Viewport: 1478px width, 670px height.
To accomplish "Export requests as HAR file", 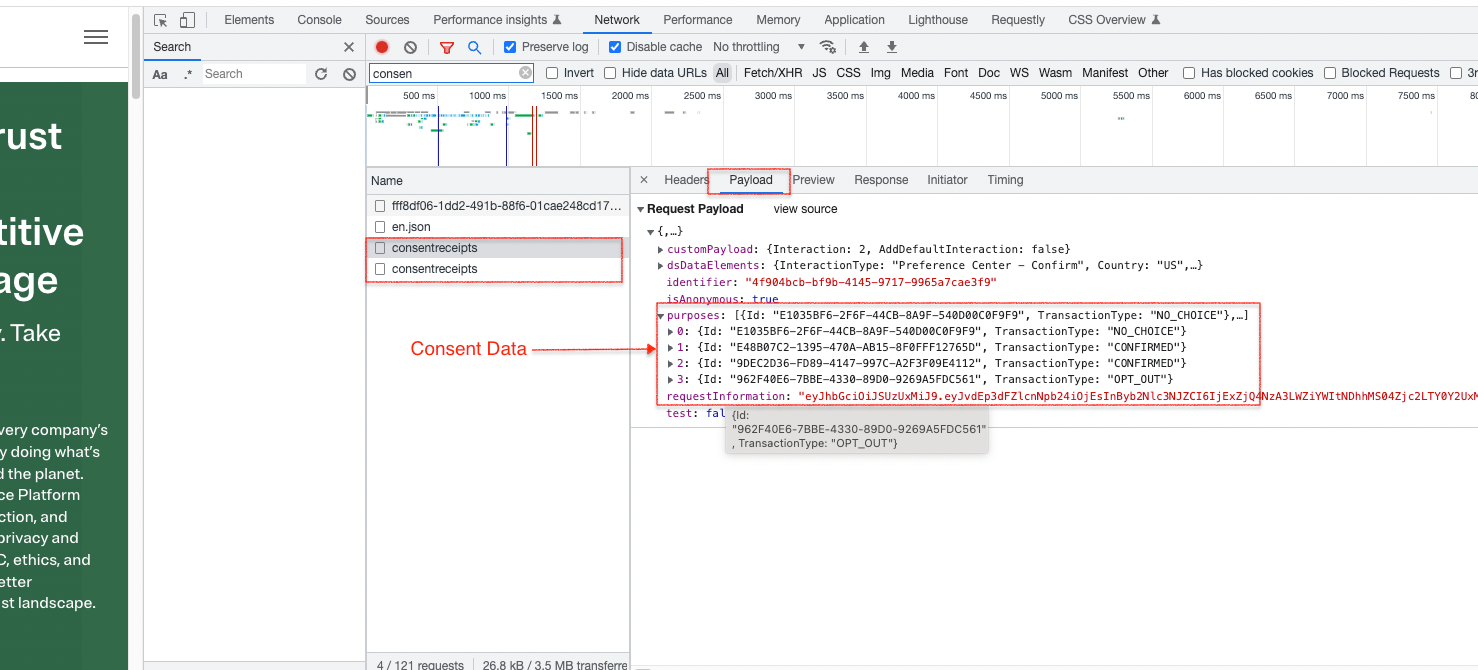I will pos(891,46).
